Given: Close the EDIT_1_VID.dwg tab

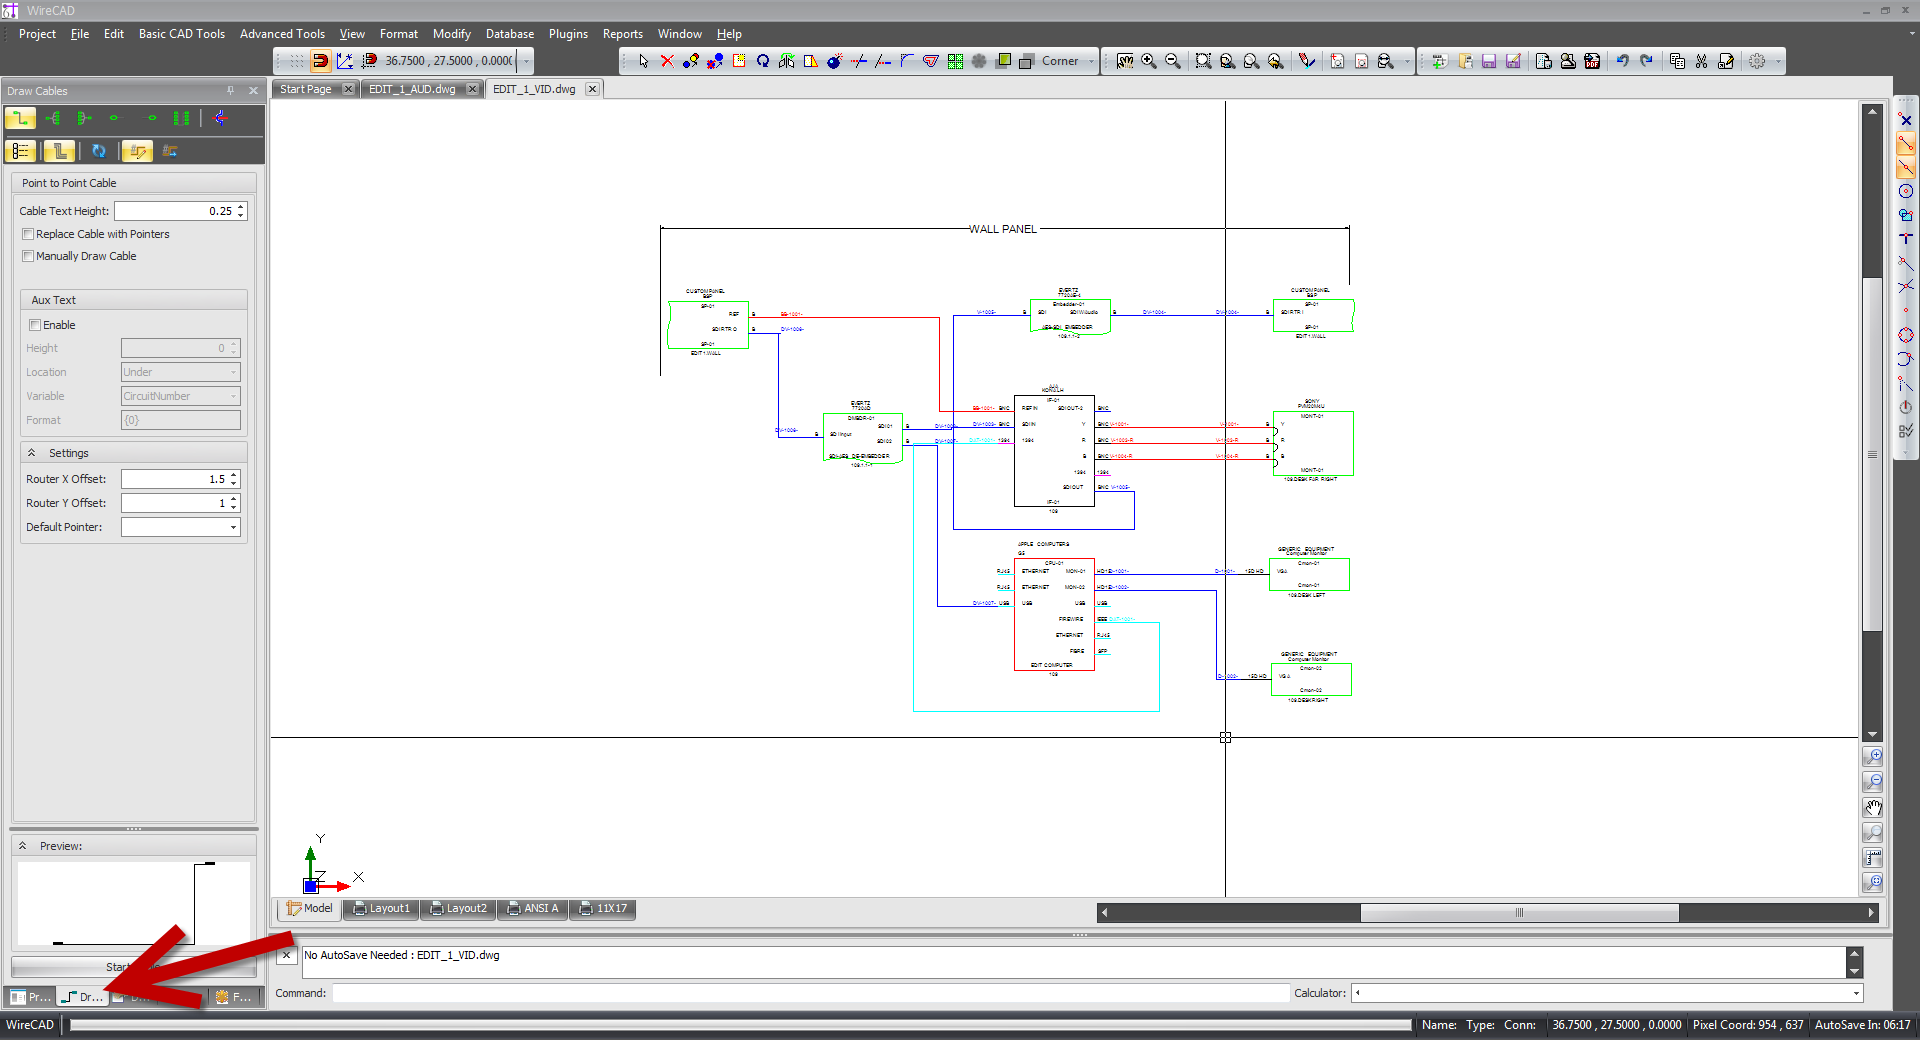Looking at the screenshot, I should pyautogui.click(x=592, y=89).
